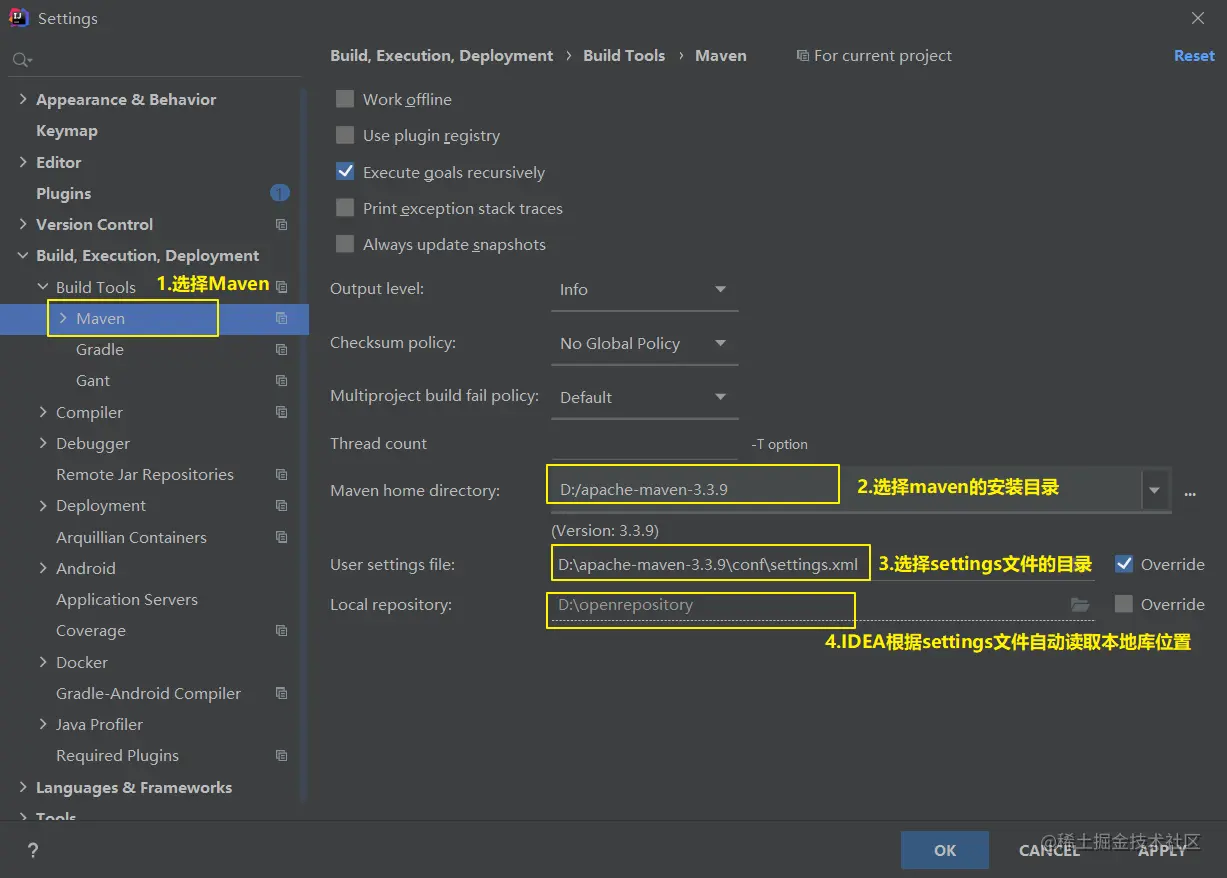This screenshot has width=1227, height=878.
Task: Click the ellipsis browse button for Maven home
Action: pyautogui.click(x=1190, y=493)
